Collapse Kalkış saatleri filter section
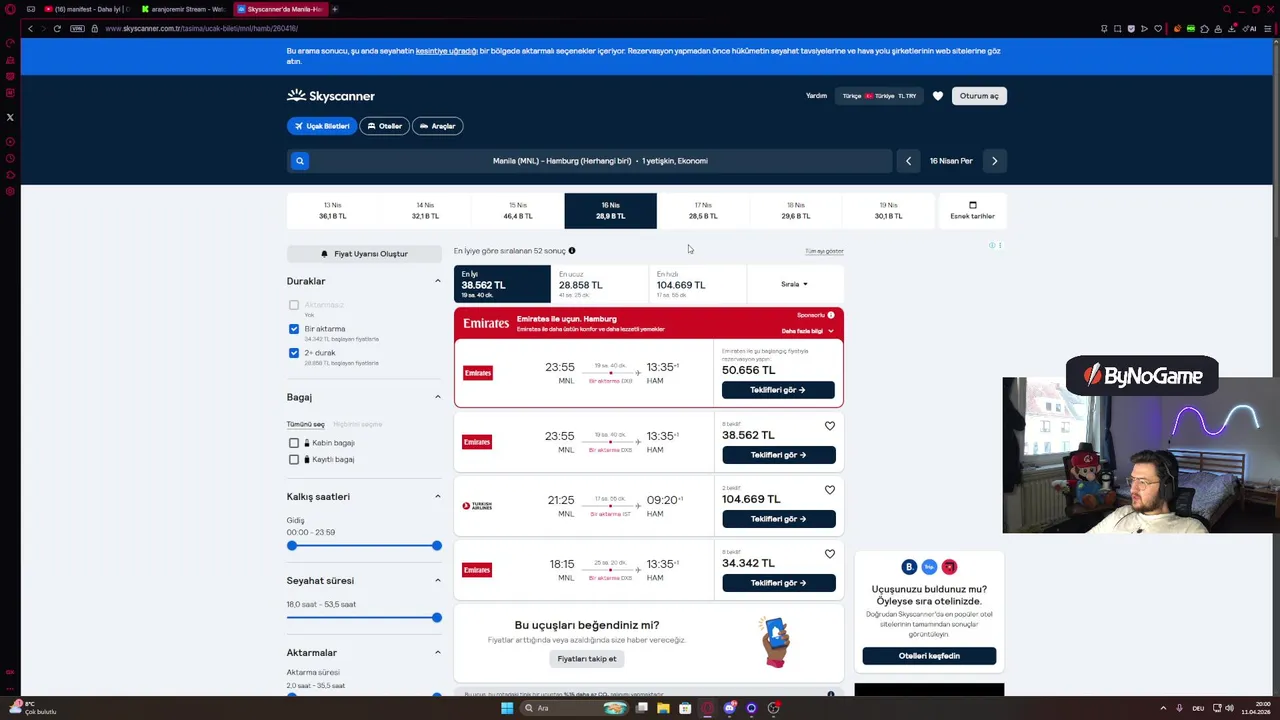Screen dimensions: 1280x720 tap(437, 497)
